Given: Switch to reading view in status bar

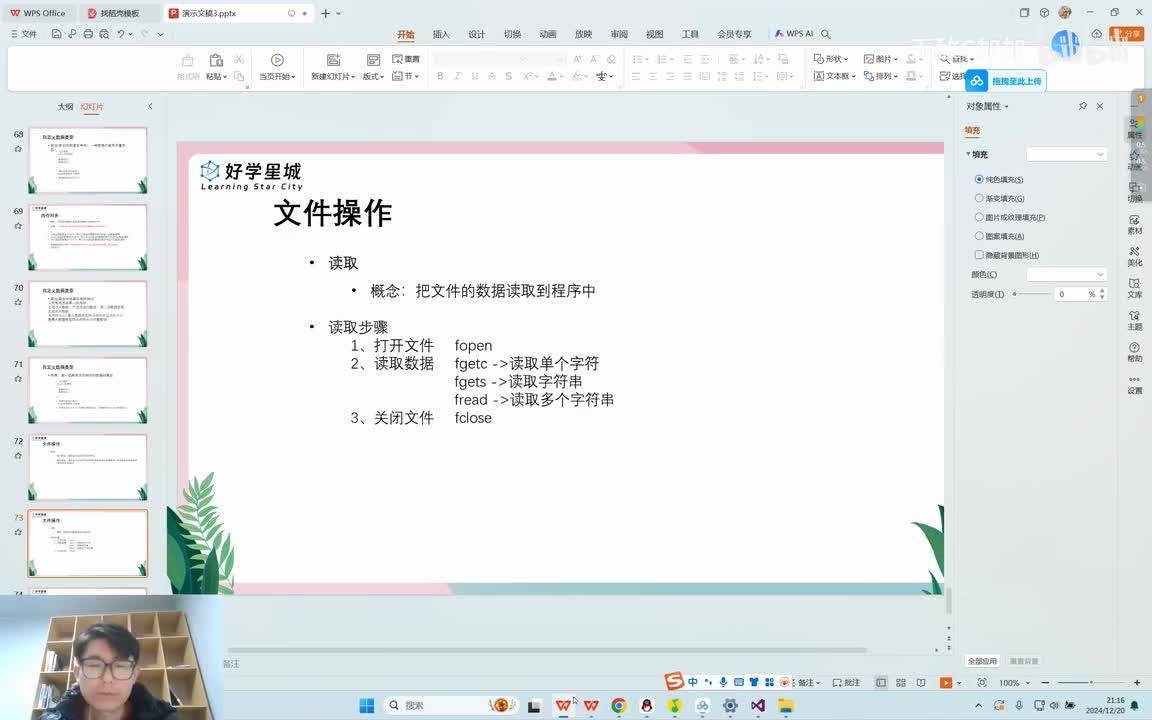Looking at the screenshot, I should pos(921,683).
